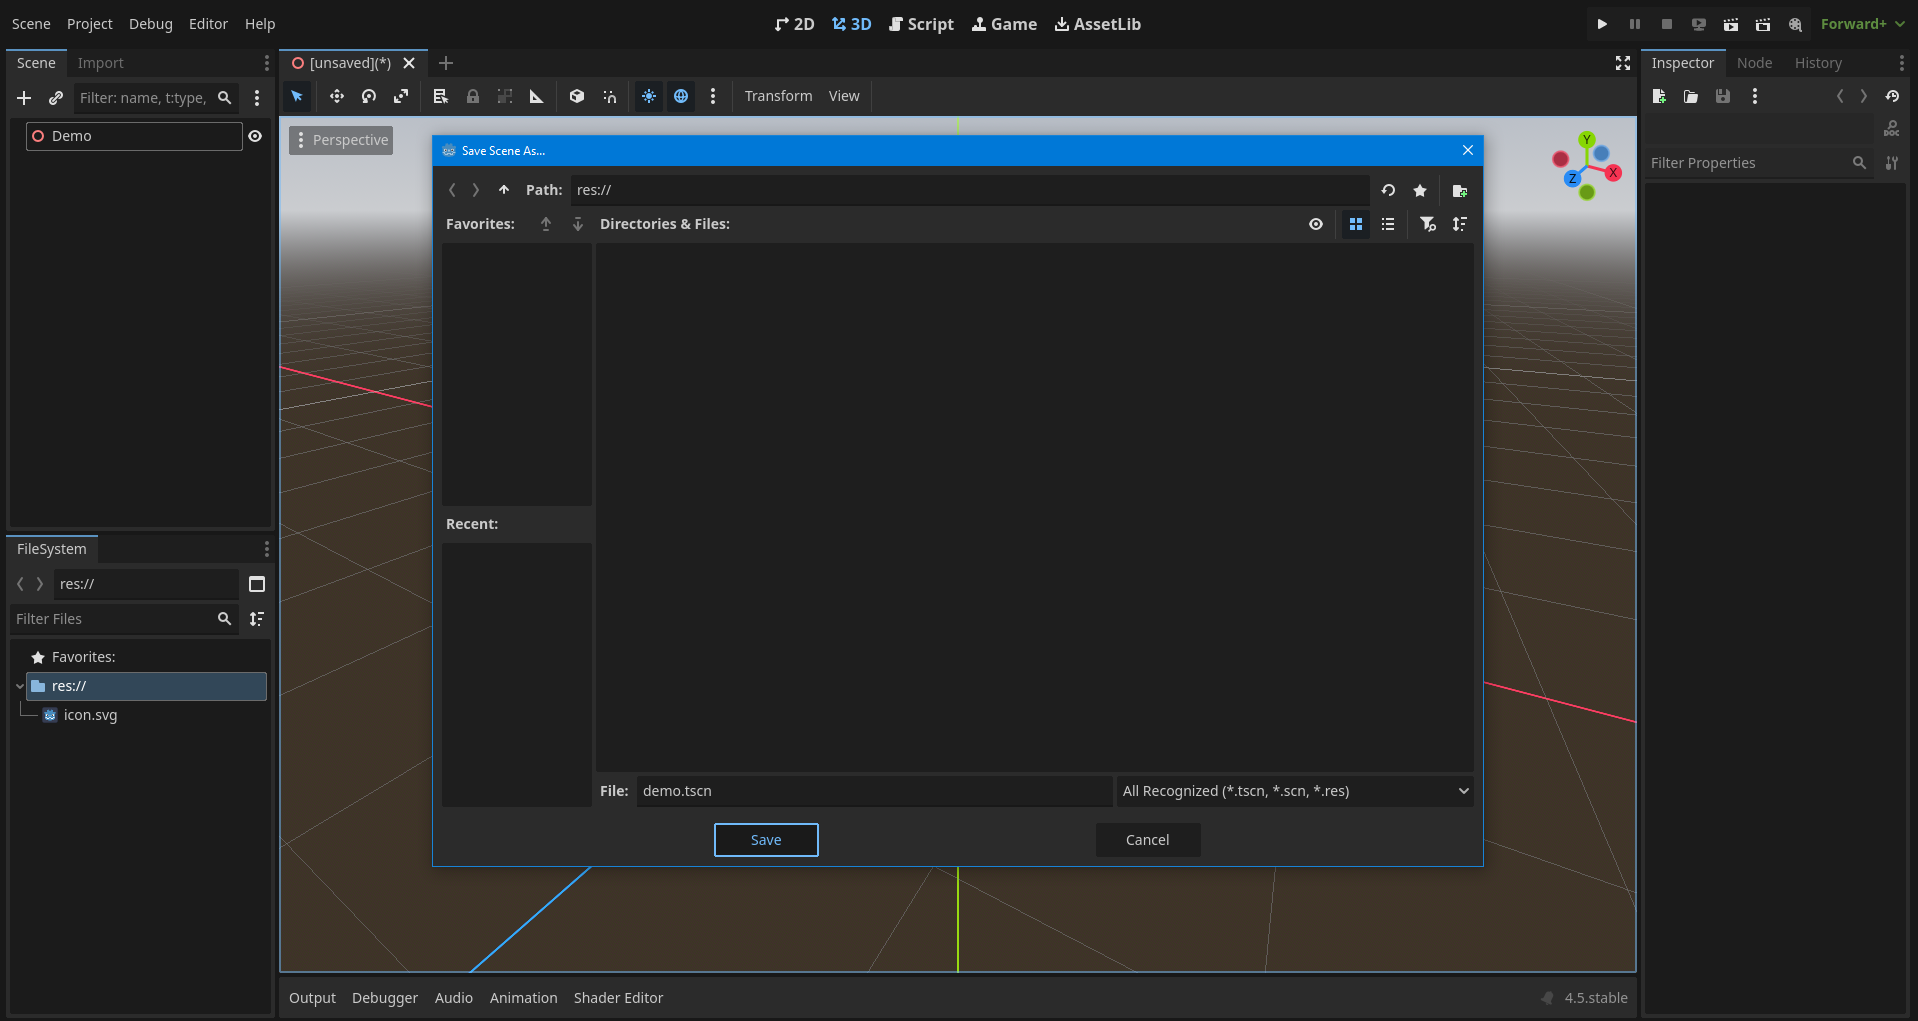Click the File name input field
Viewport: 1918px width, 1021px height.
pyautogui.click(x=873, y=791)
